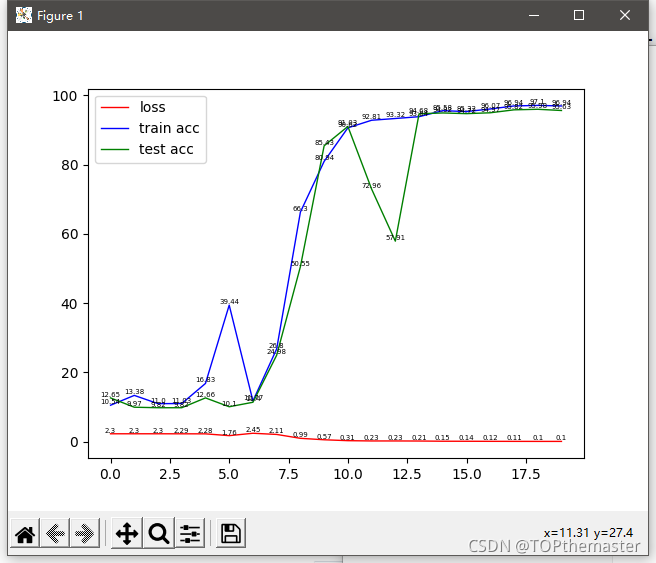Viewport: 656px width, 563px height.
Task: Click the 'test acc' legend label
Action: point(166,149)
